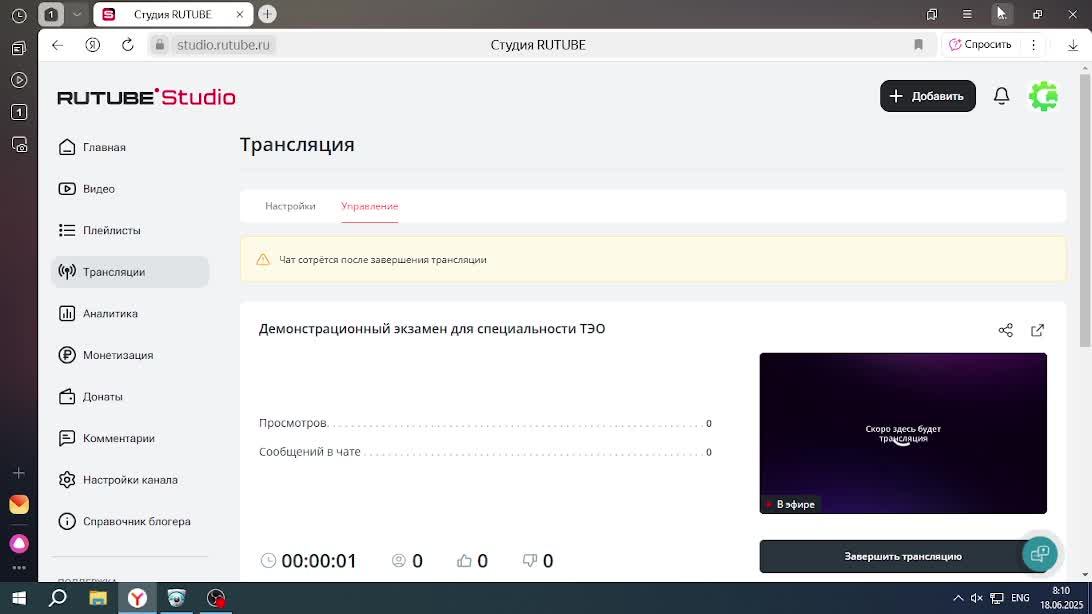Click "Сообщений в чате" row label

(x=310, y=452)
